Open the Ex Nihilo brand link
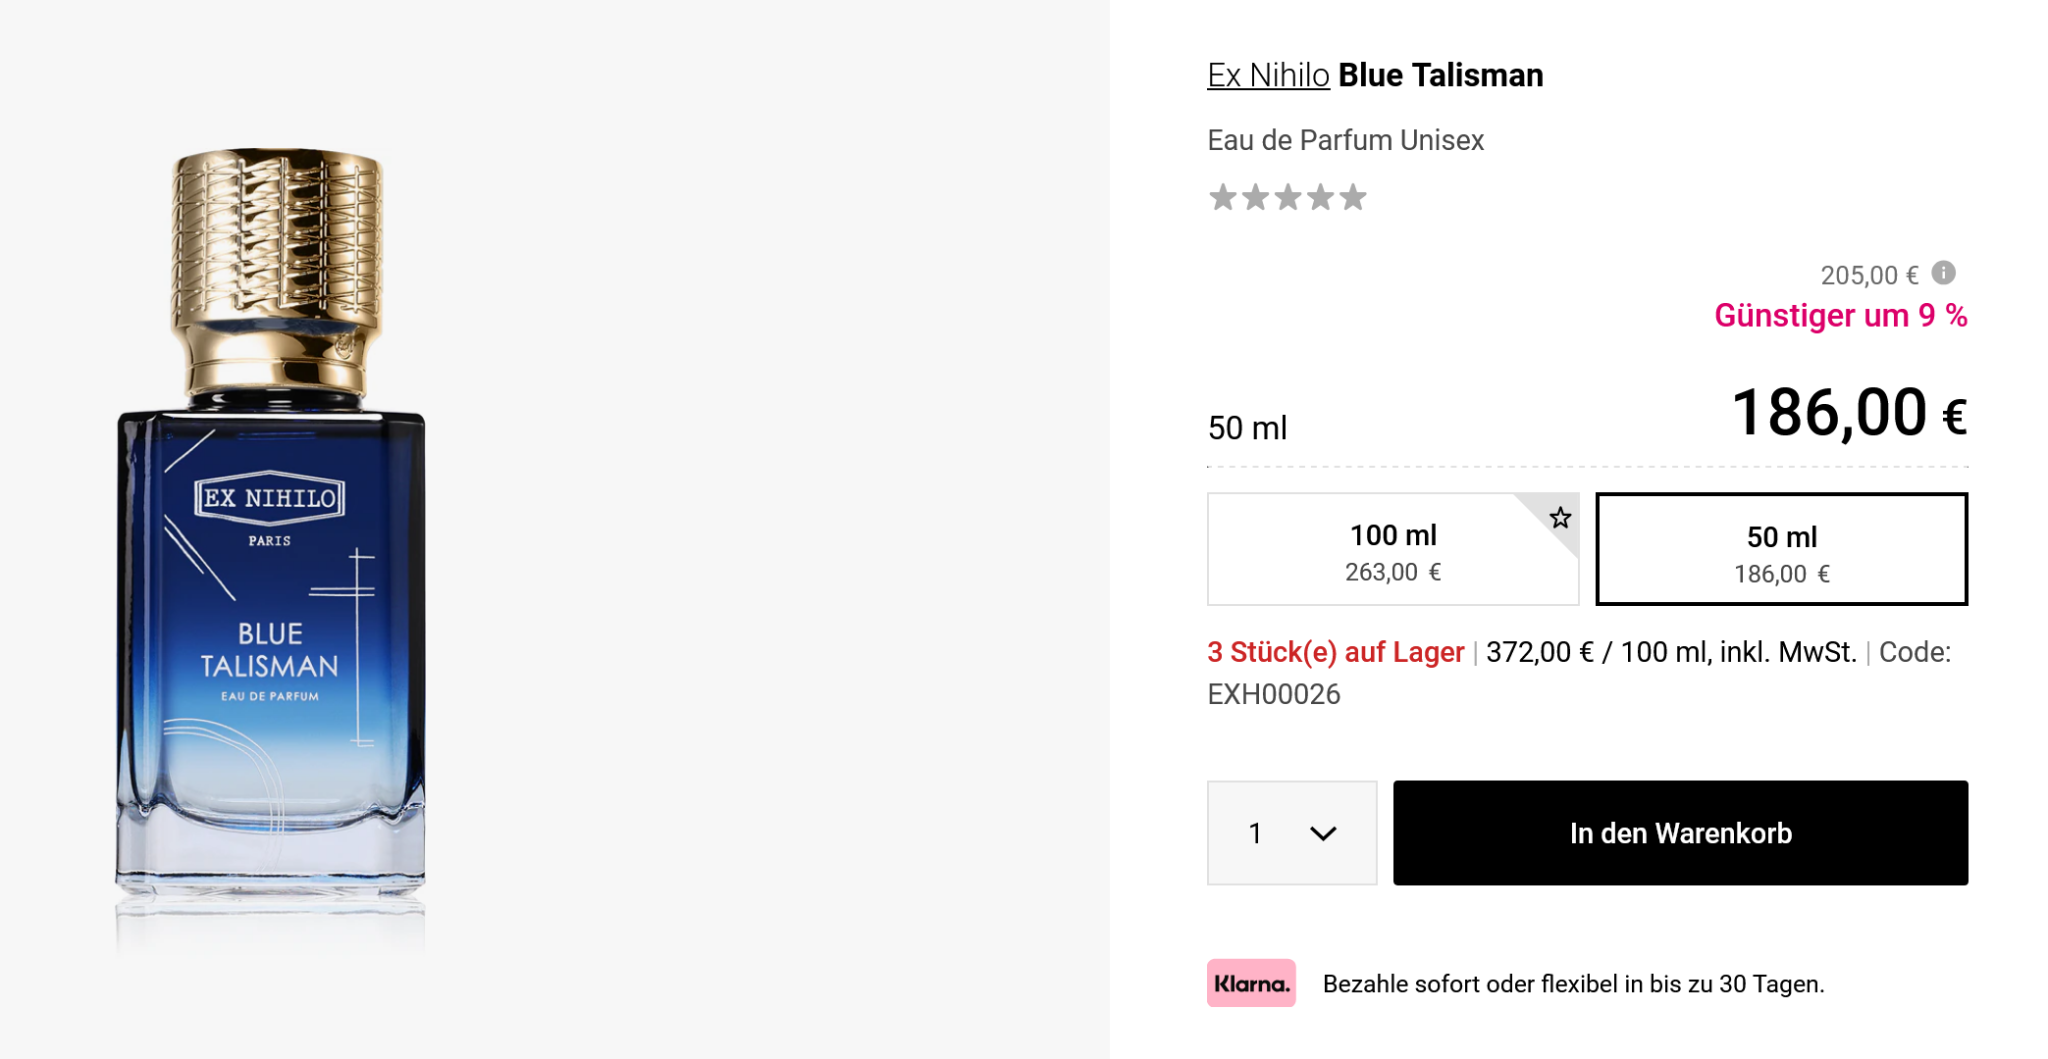The image size is (2048, 1059). [1268, 75]
